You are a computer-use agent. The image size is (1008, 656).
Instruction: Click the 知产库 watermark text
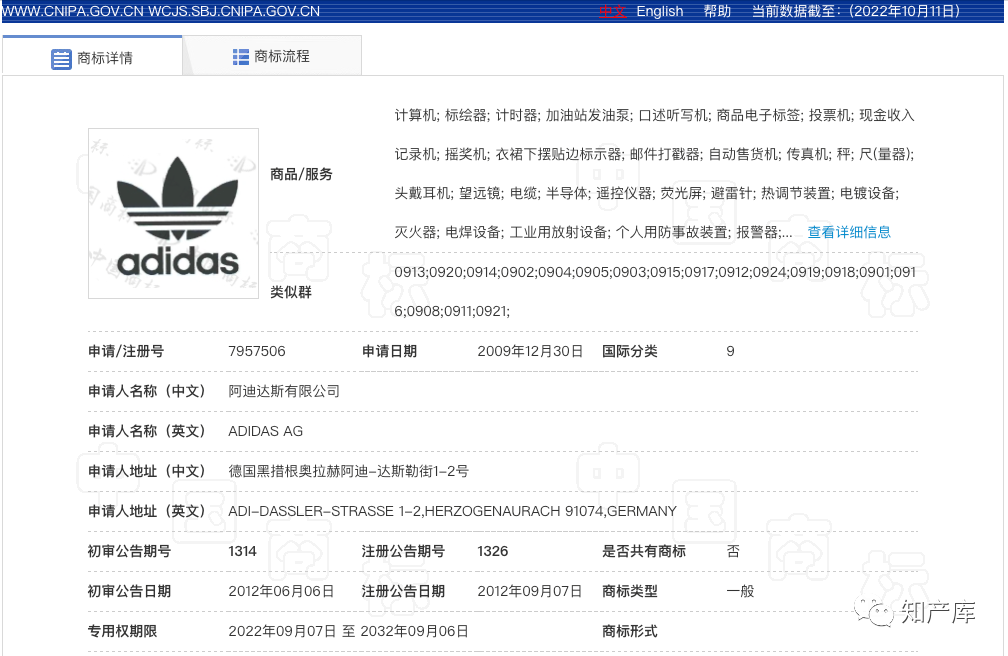pos(937,611)
